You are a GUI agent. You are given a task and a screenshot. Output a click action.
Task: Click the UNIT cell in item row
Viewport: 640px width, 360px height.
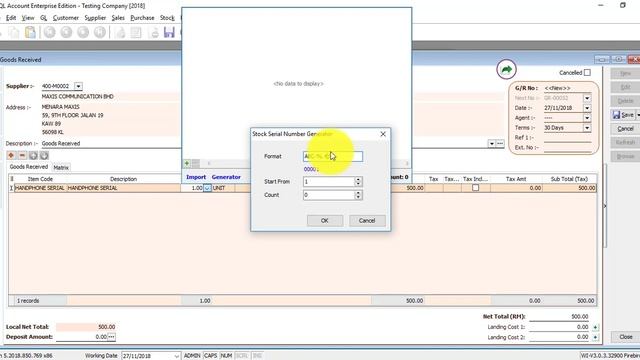[222, 188]
